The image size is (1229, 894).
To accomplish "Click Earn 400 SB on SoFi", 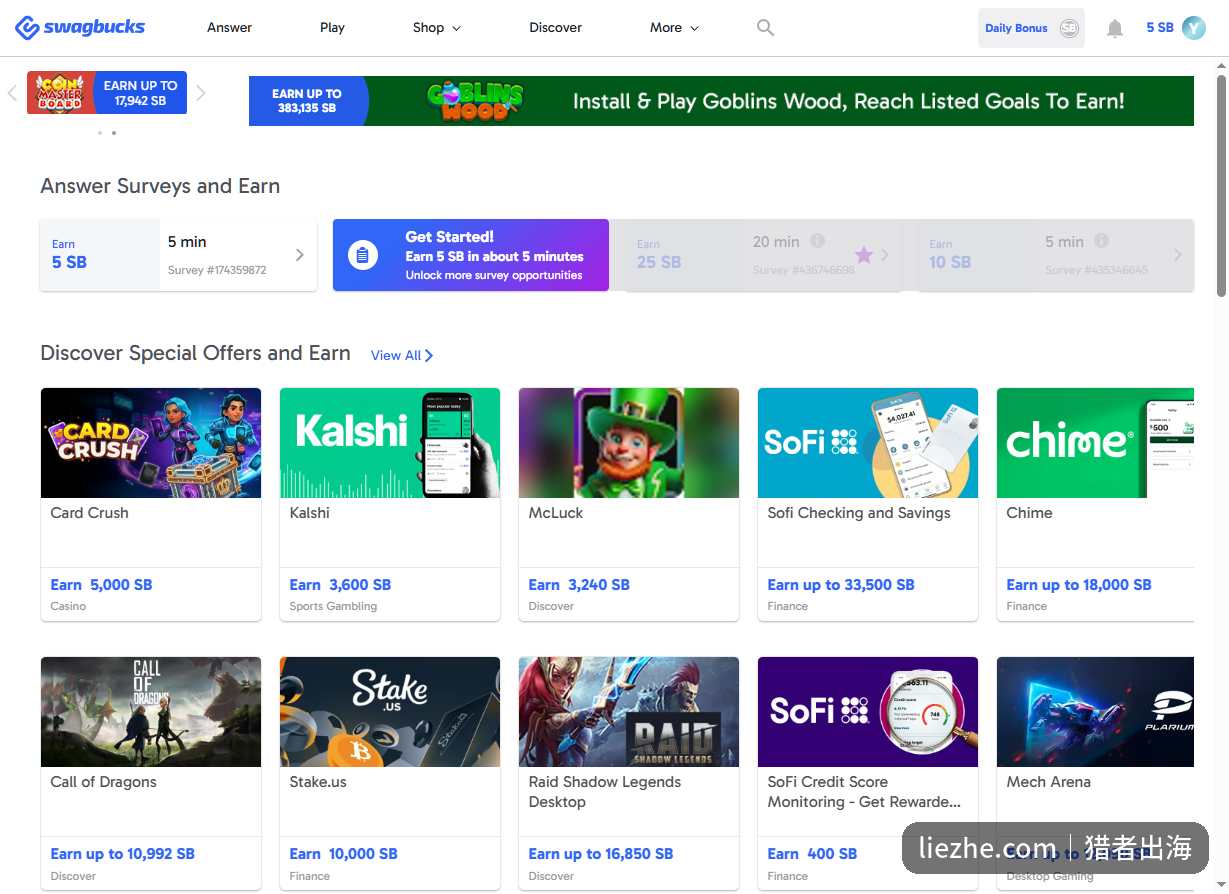I will pos(812,854).
